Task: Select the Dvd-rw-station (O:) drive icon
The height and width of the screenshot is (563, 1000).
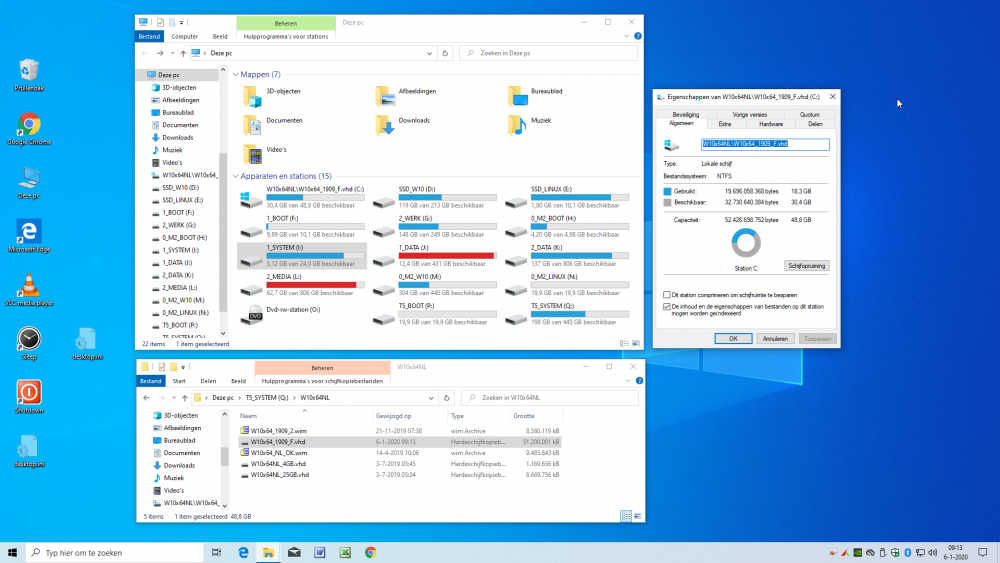Action: pos(250,315)
